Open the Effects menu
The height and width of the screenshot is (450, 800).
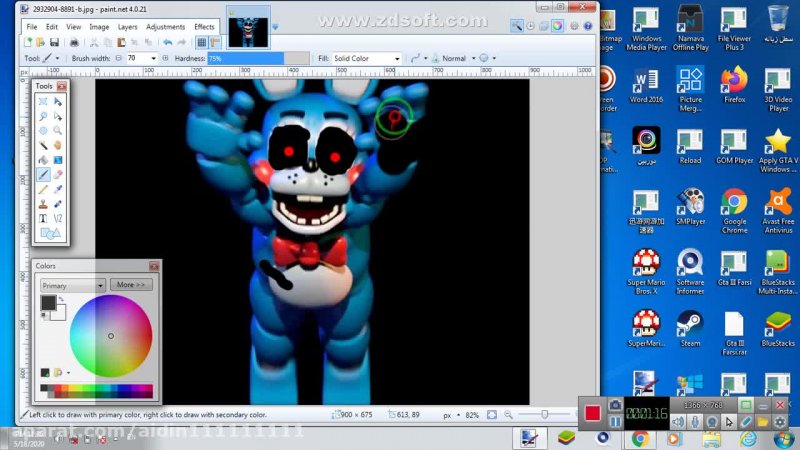[204, 27]
